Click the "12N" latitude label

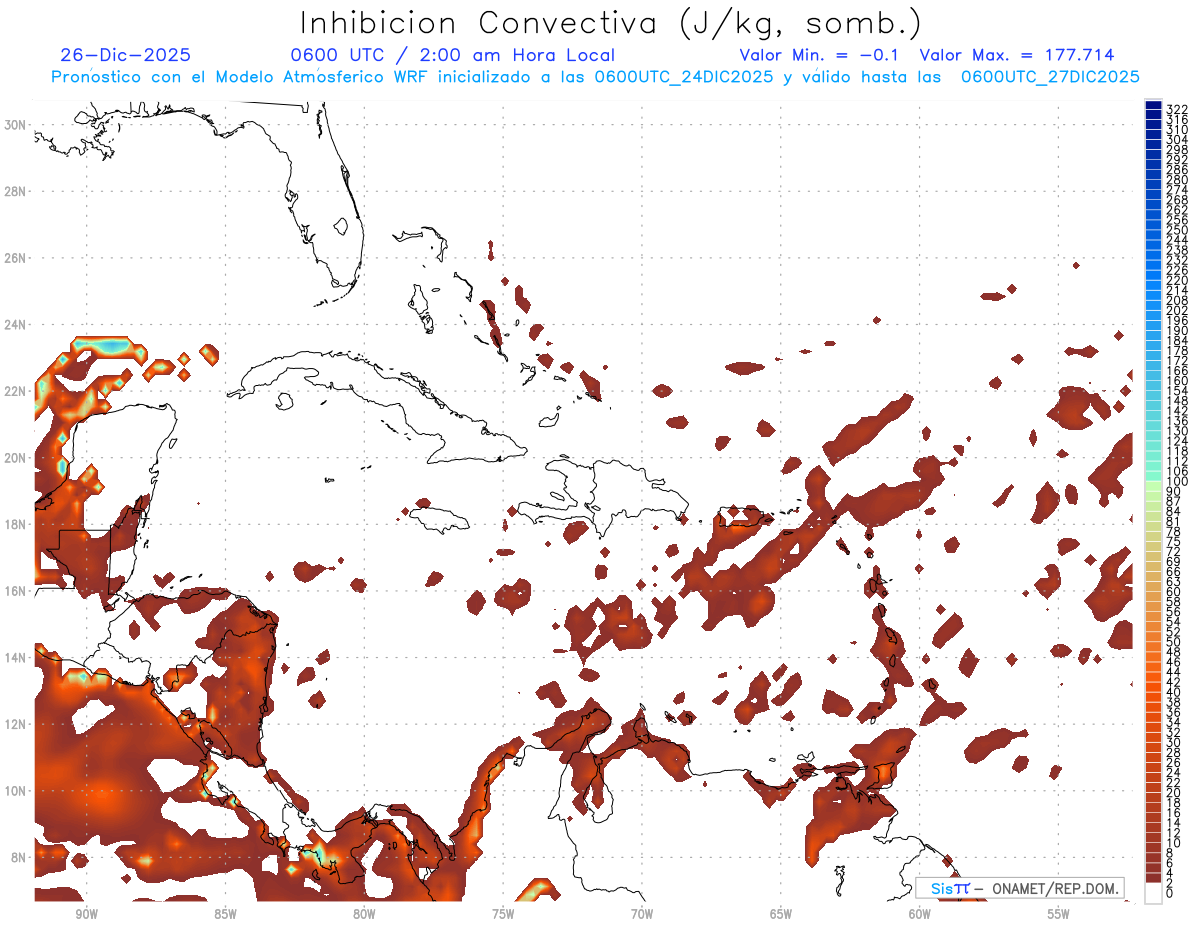17,724
